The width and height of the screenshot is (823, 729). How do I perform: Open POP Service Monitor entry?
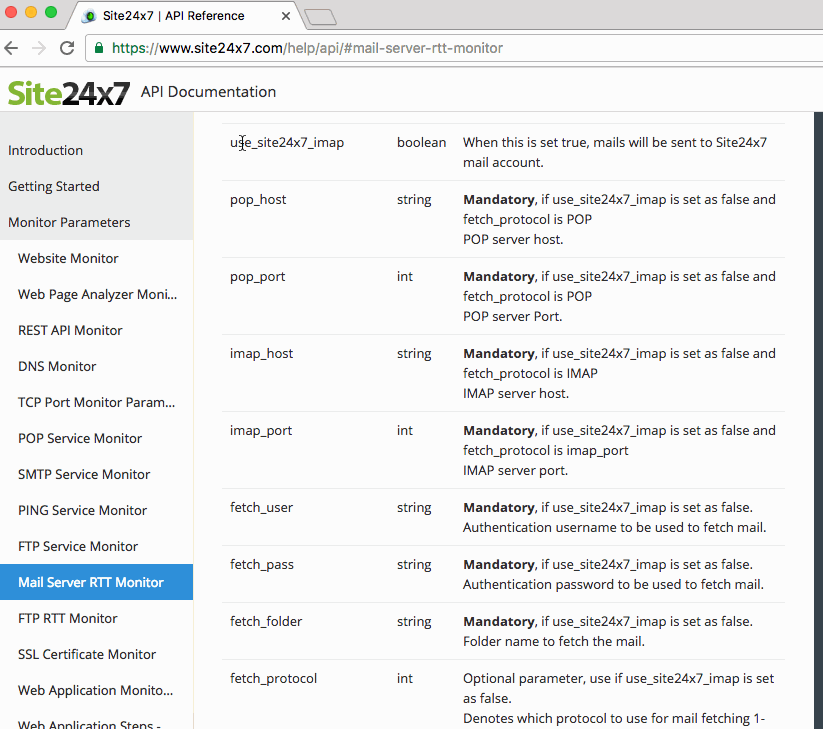(80, 438)
